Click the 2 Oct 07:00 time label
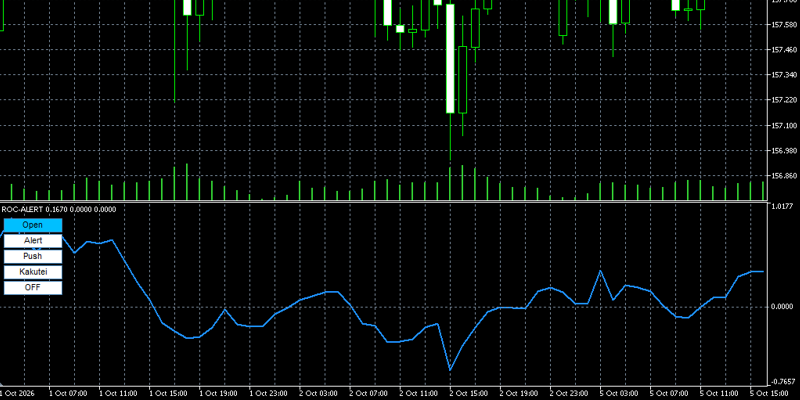 pos(368,393)
